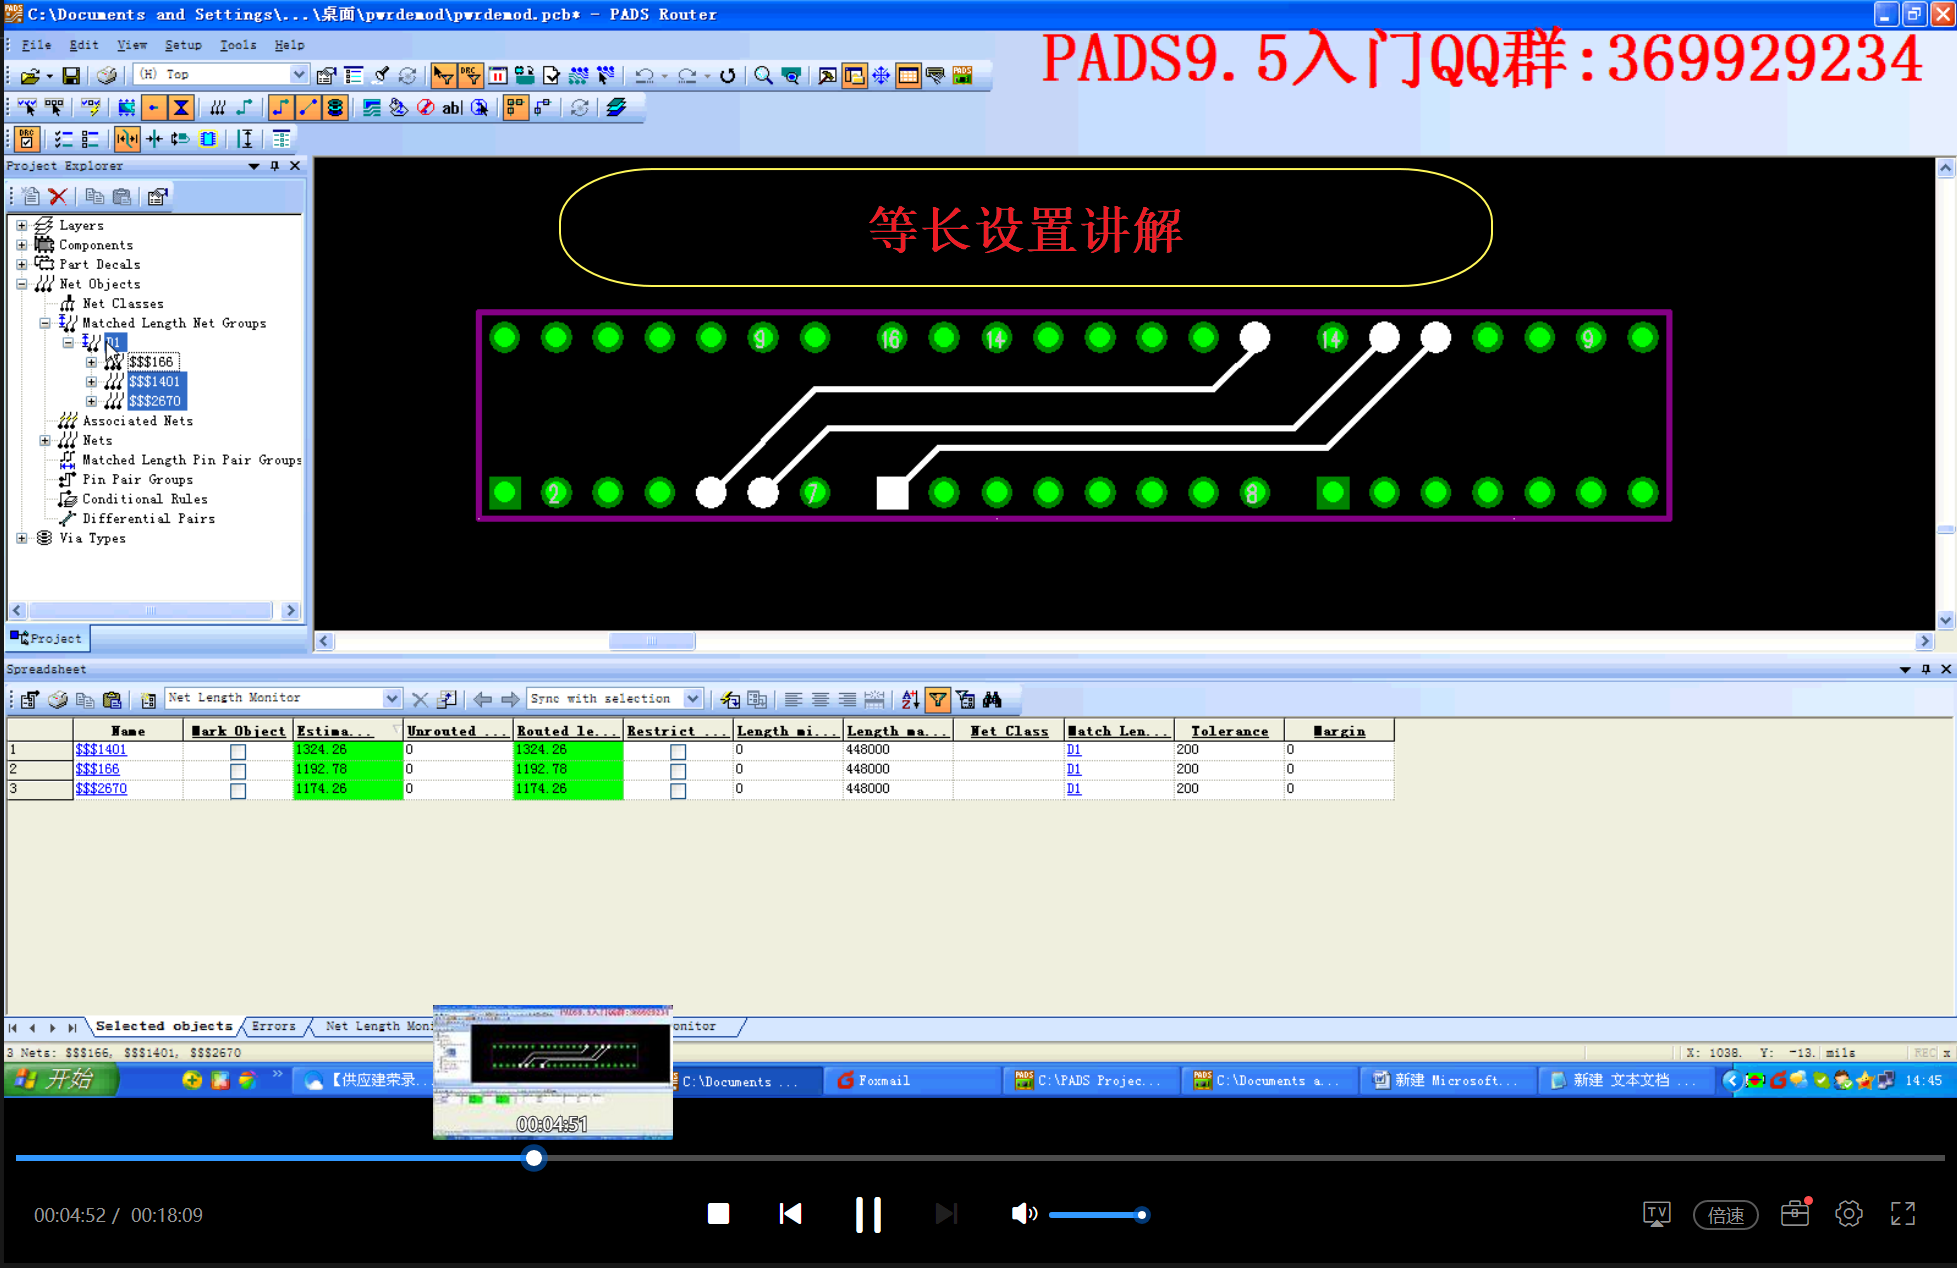Expand the Components tree node
This screenshot has height=1268, width=1957.
click(x=22, y=245)
